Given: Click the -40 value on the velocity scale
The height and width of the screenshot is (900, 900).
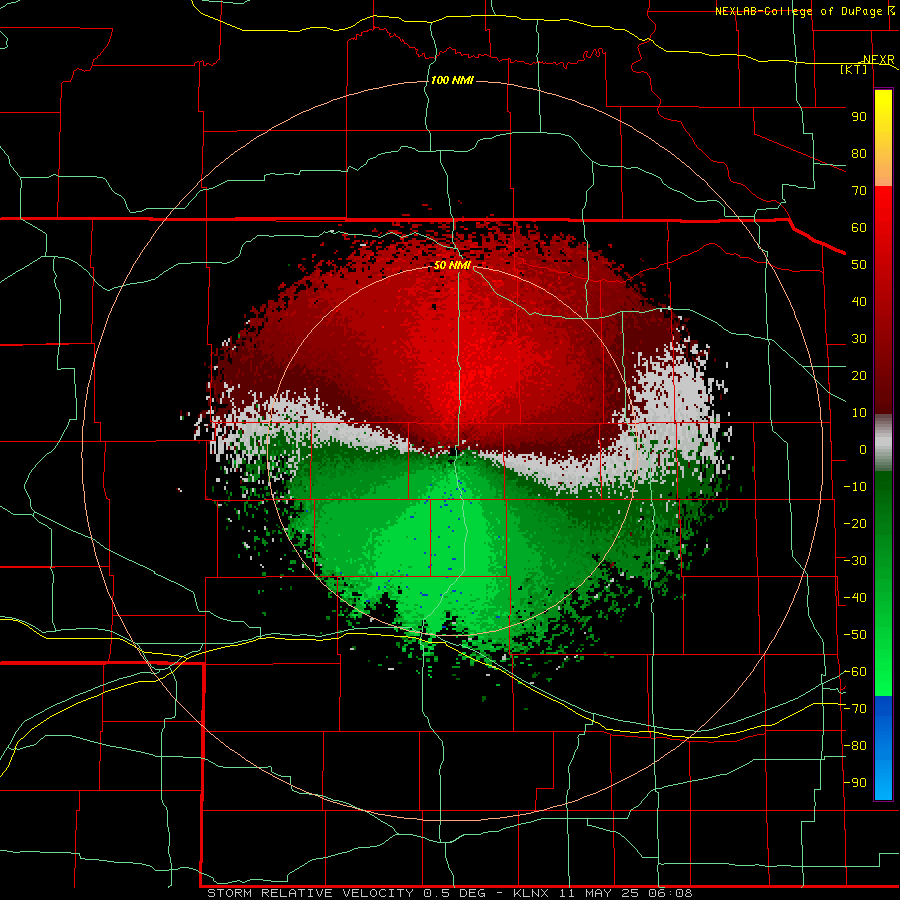Looking at the screenshot, I should tap(855, 598).
